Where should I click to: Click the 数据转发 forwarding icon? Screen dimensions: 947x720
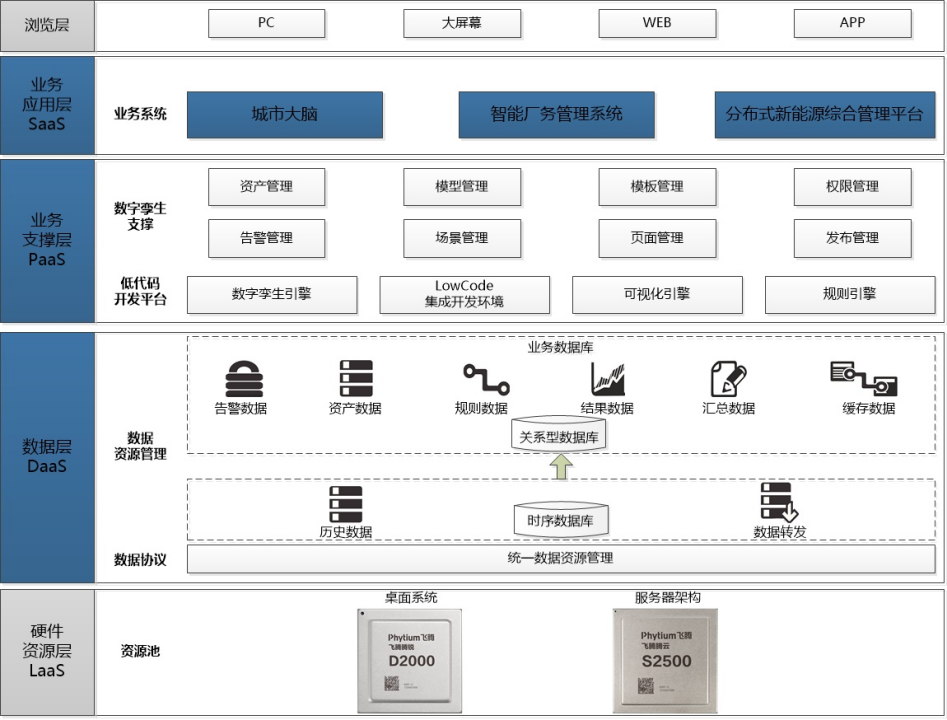click(778, 503)
